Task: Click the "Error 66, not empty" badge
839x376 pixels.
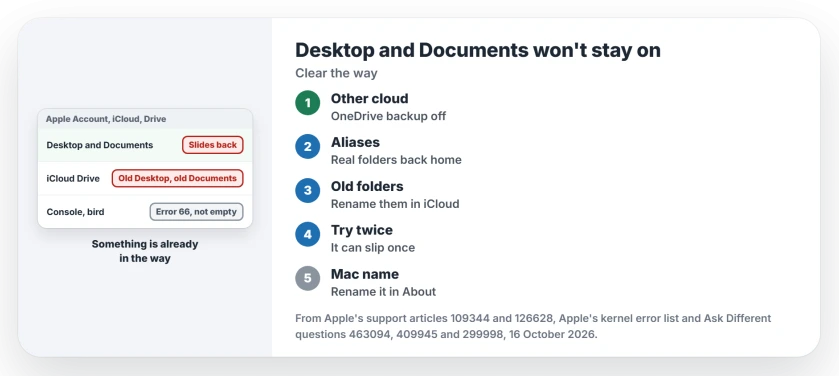Action: pyautogui.click(x=196, y=212)
